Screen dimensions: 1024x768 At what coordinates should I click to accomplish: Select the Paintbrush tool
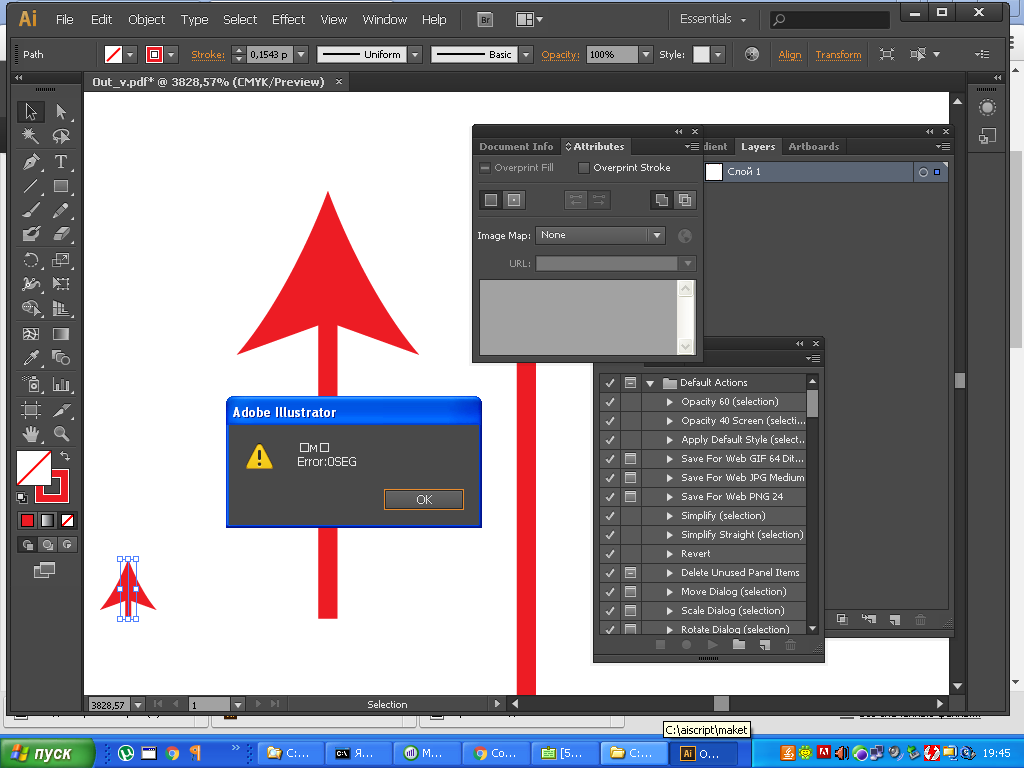31,210
